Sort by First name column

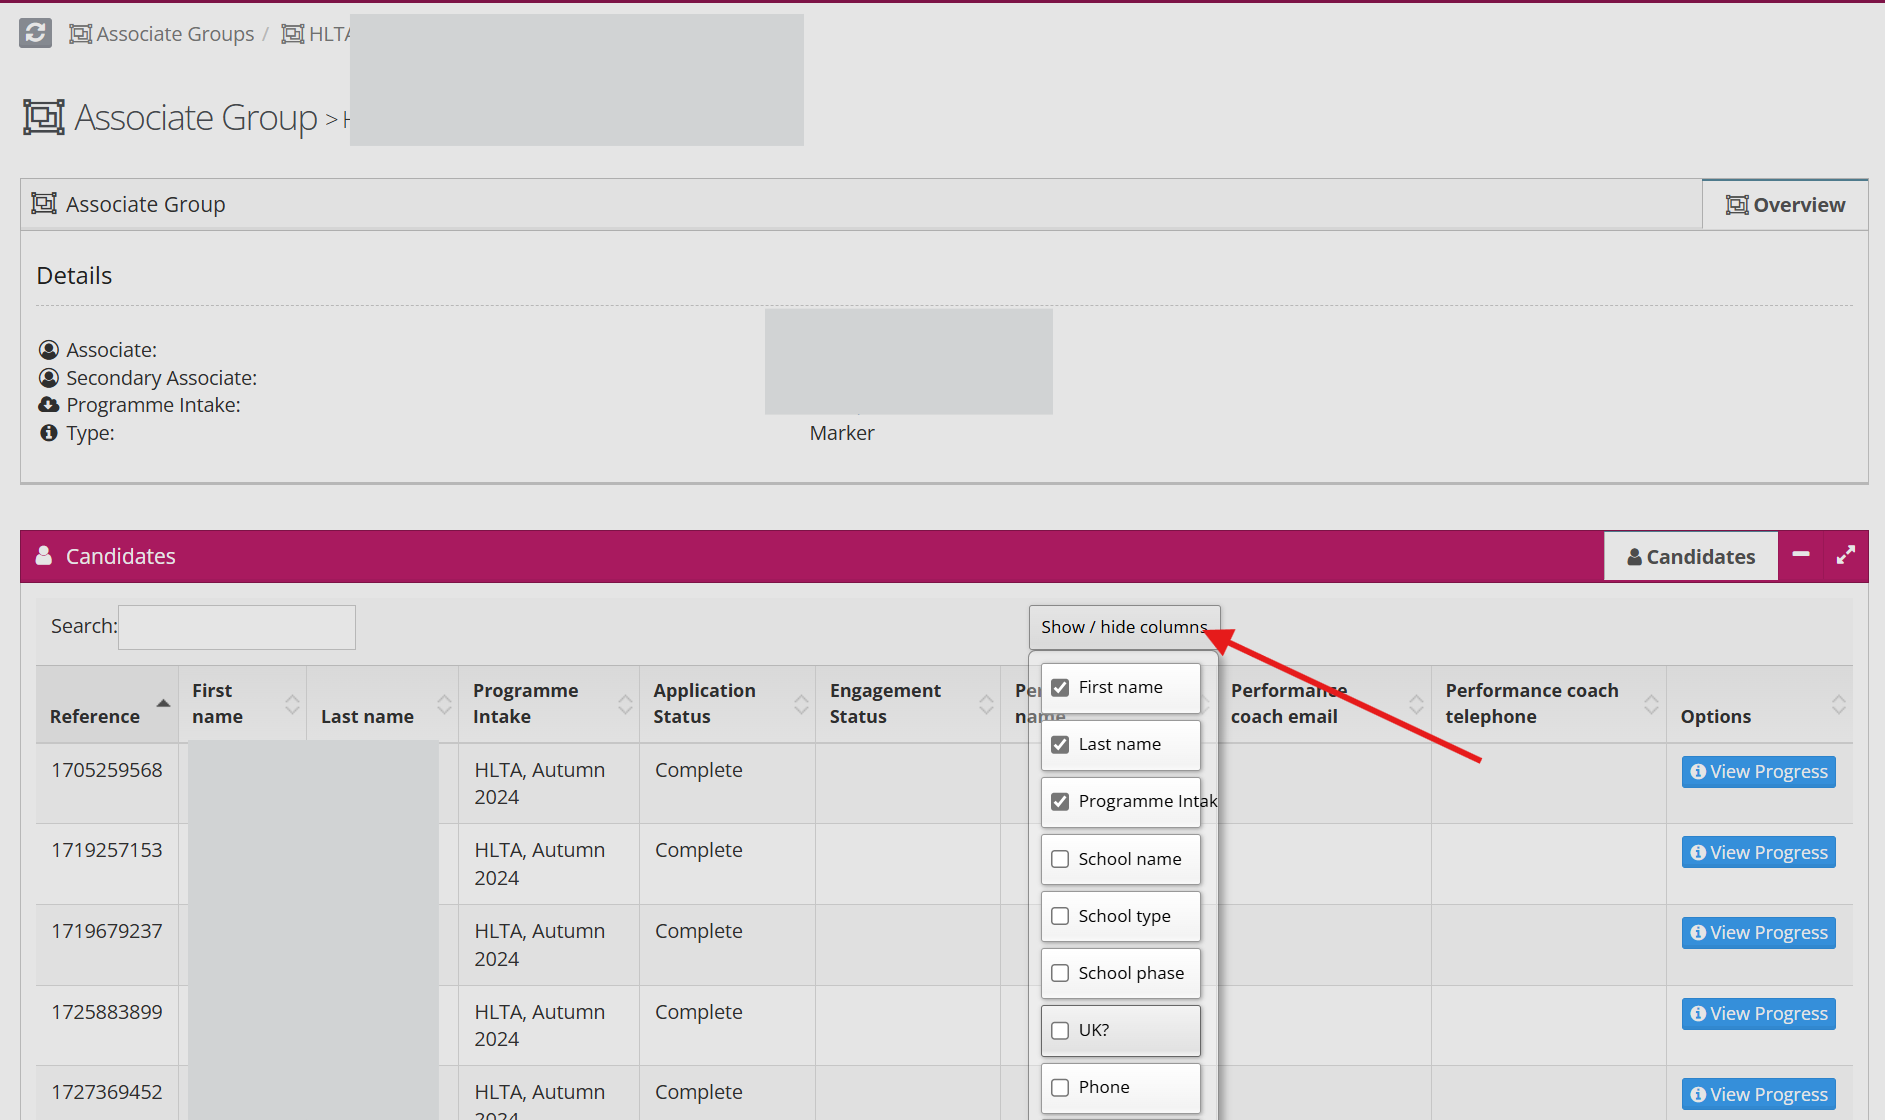[x=242, y=704]
